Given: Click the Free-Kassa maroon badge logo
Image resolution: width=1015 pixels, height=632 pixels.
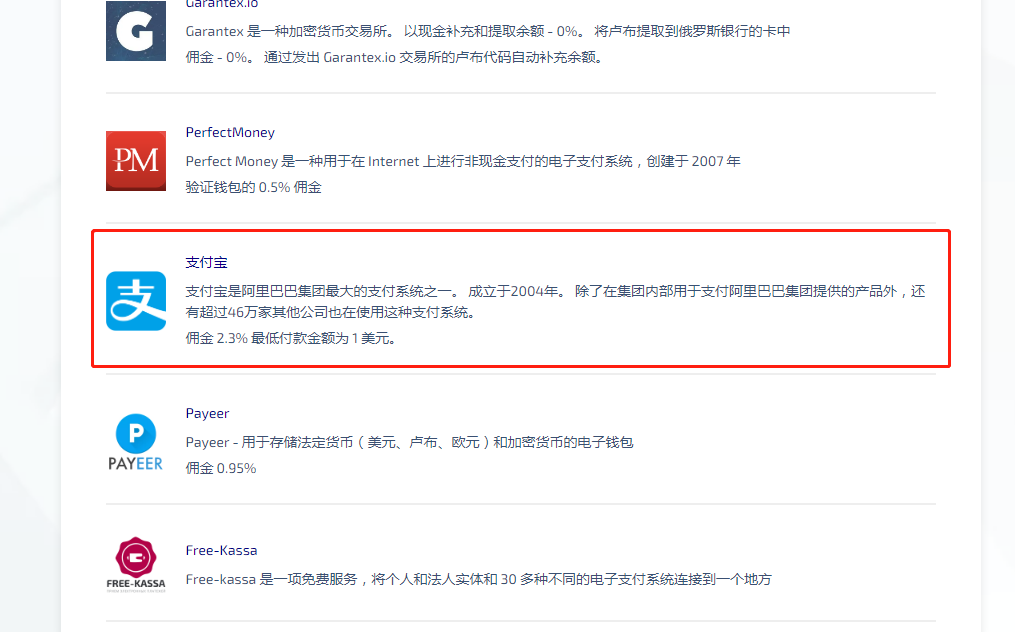Looking at the screenshot, I should coord(136,556).
